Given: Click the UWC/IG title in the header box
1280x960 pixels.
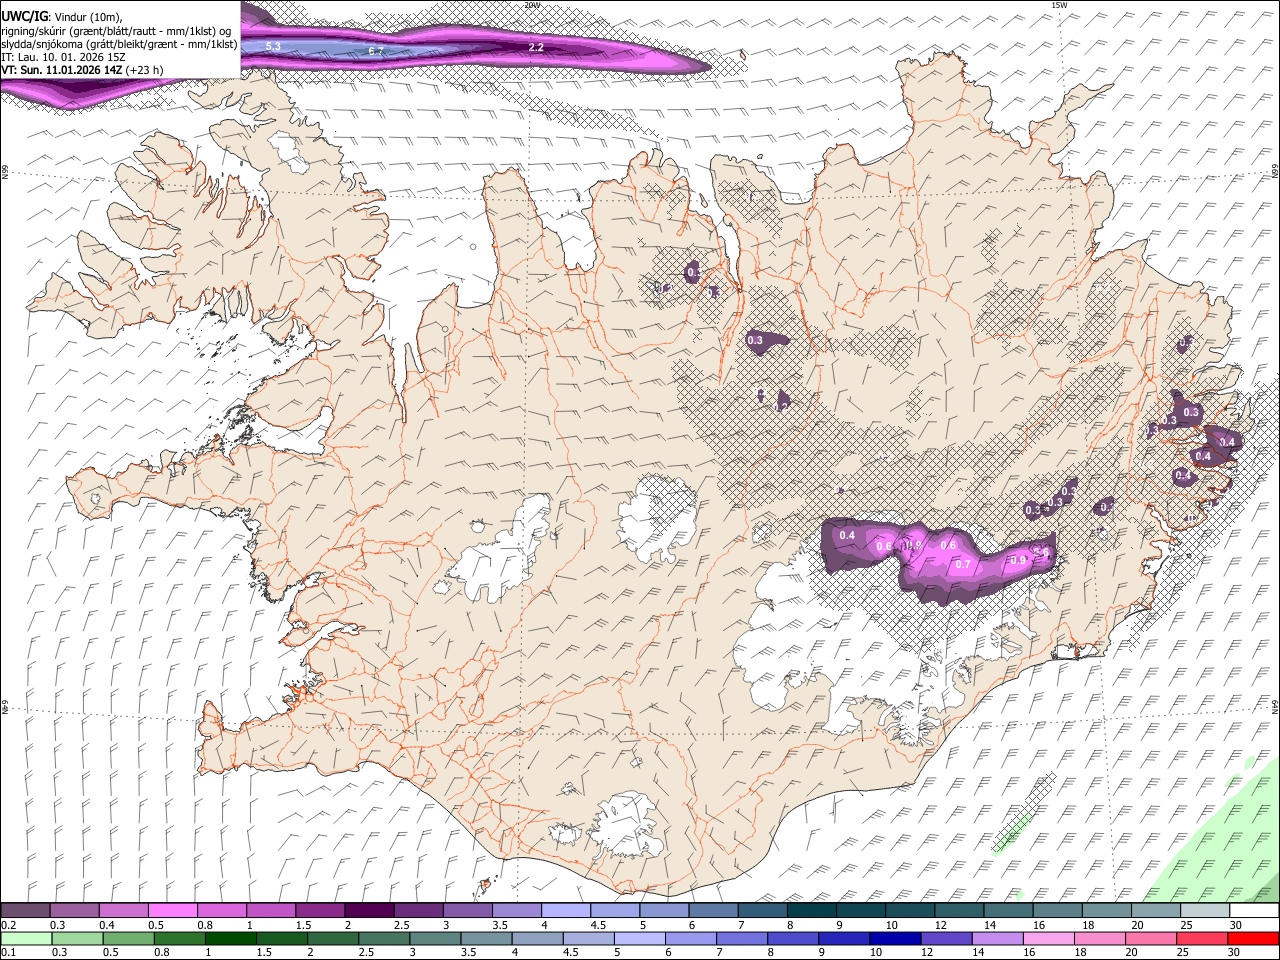Looking at the screenshot, I should click(24, 16).
